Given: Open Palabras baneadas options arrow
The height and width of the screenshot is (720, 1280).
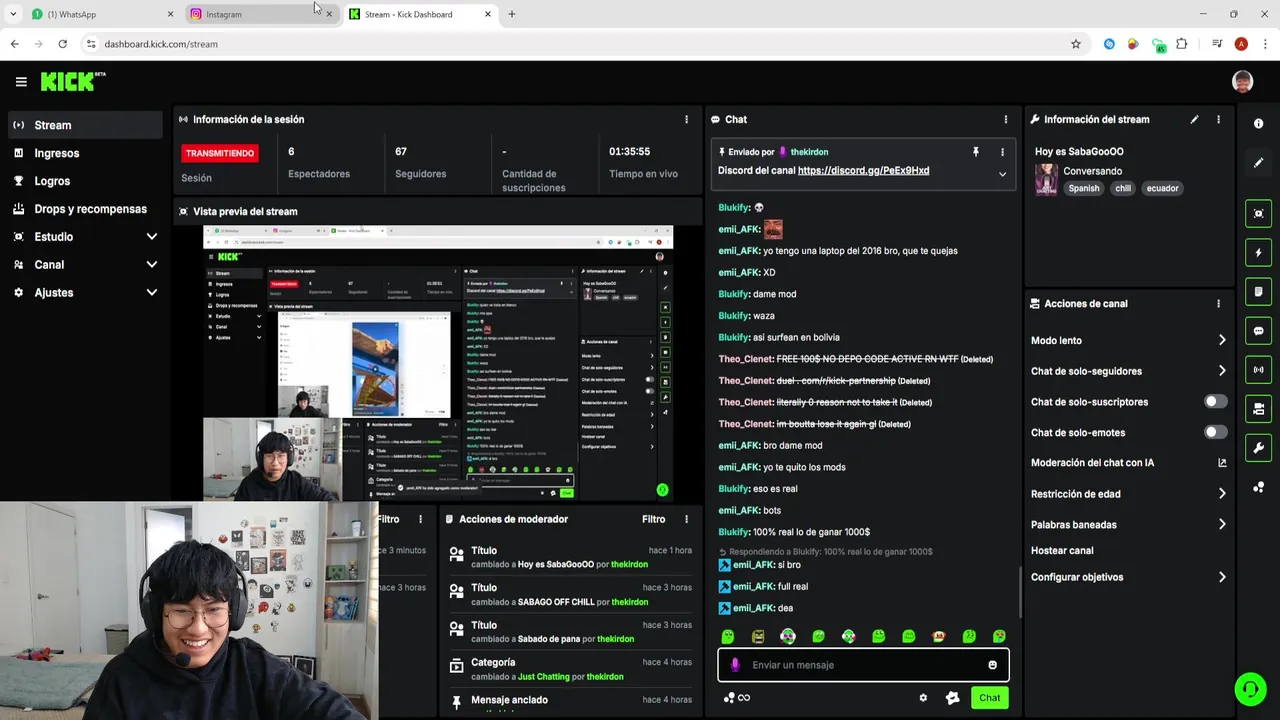Looking at the screenshot, I should (1222, 525).
